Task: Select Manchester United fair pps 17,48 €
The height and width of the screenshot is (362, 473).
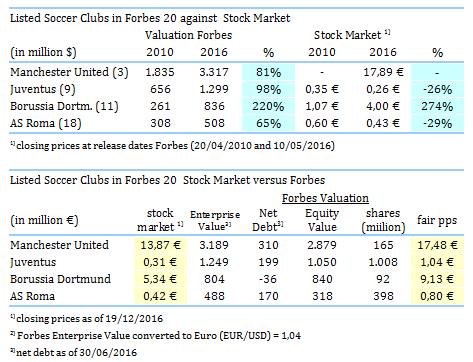Action: (x=437, y=245)
